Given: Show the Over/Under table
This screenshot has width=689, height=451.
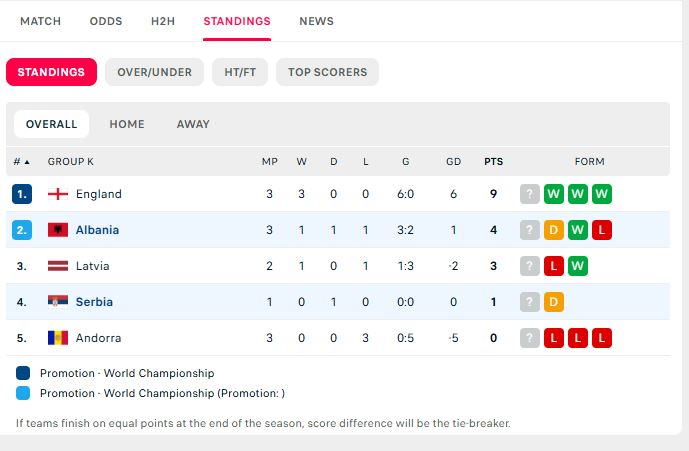Looking at the screenshot, I should [154, 72].
